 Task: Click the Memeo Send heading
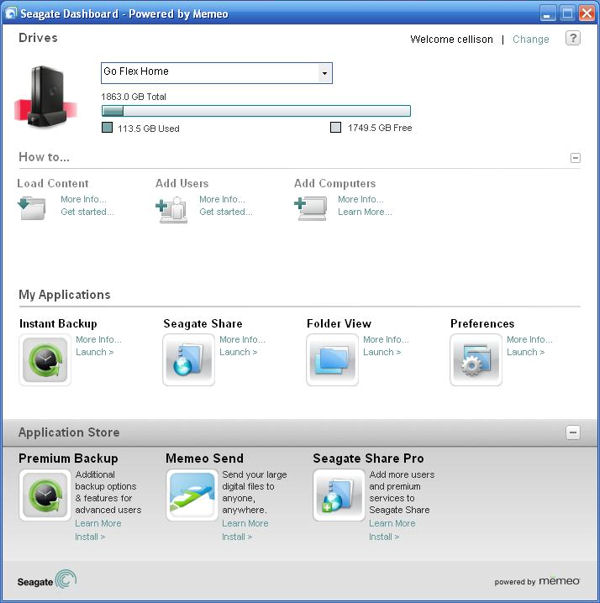point(205,458)
